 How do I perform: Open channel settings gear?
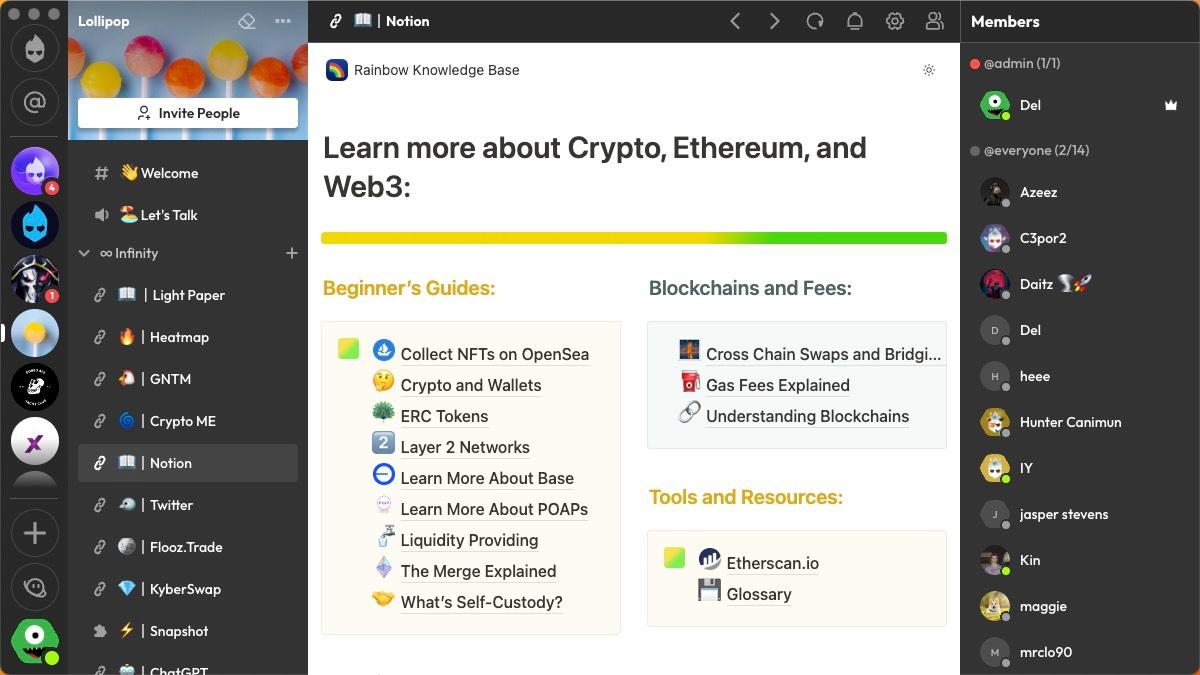pyautogui.click(x=895, y=21)
